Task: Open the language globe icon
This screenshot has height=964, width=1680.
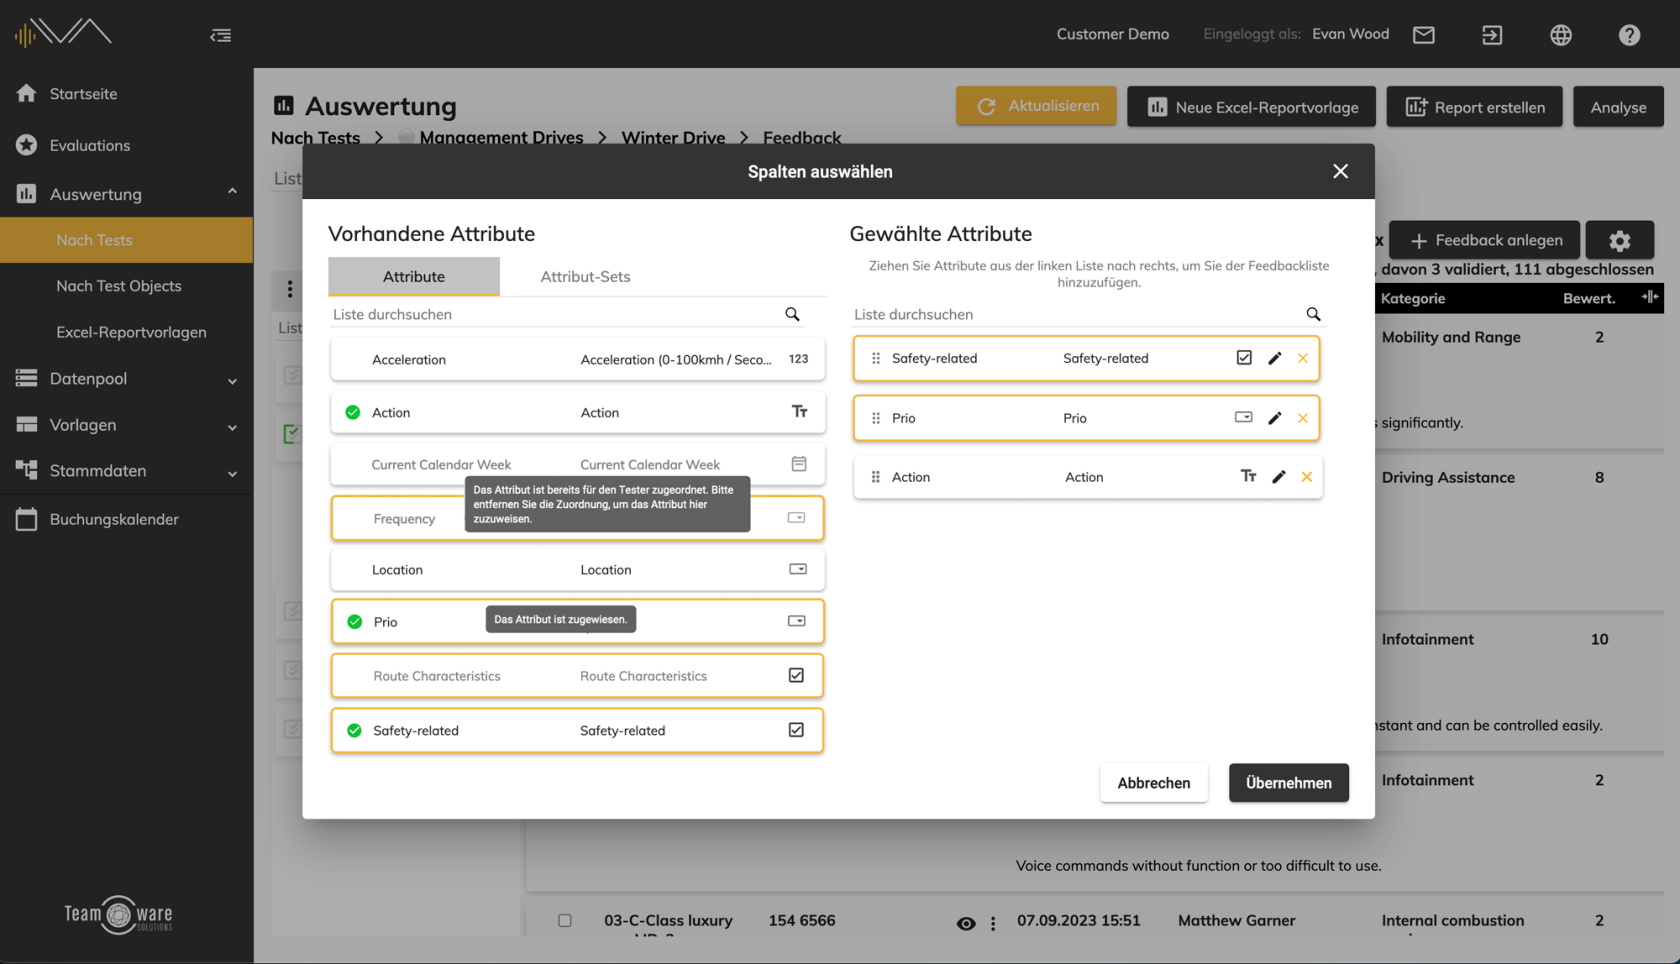Action: point(1561,35)
